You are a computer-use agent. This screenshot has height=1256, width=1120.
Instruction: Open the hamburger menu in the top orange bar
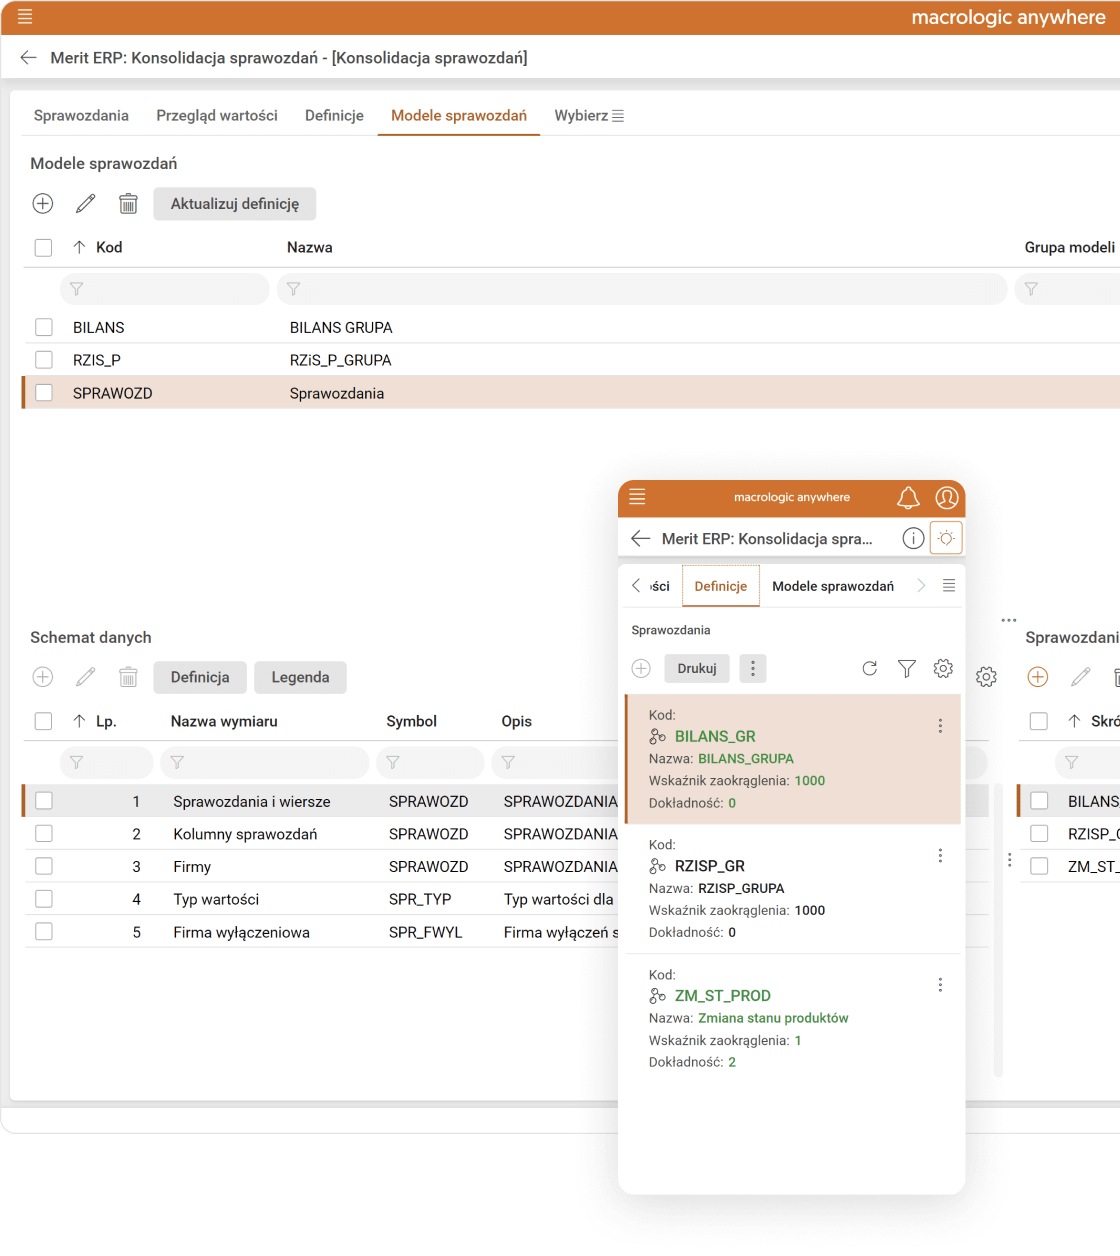tap(25, 17)
